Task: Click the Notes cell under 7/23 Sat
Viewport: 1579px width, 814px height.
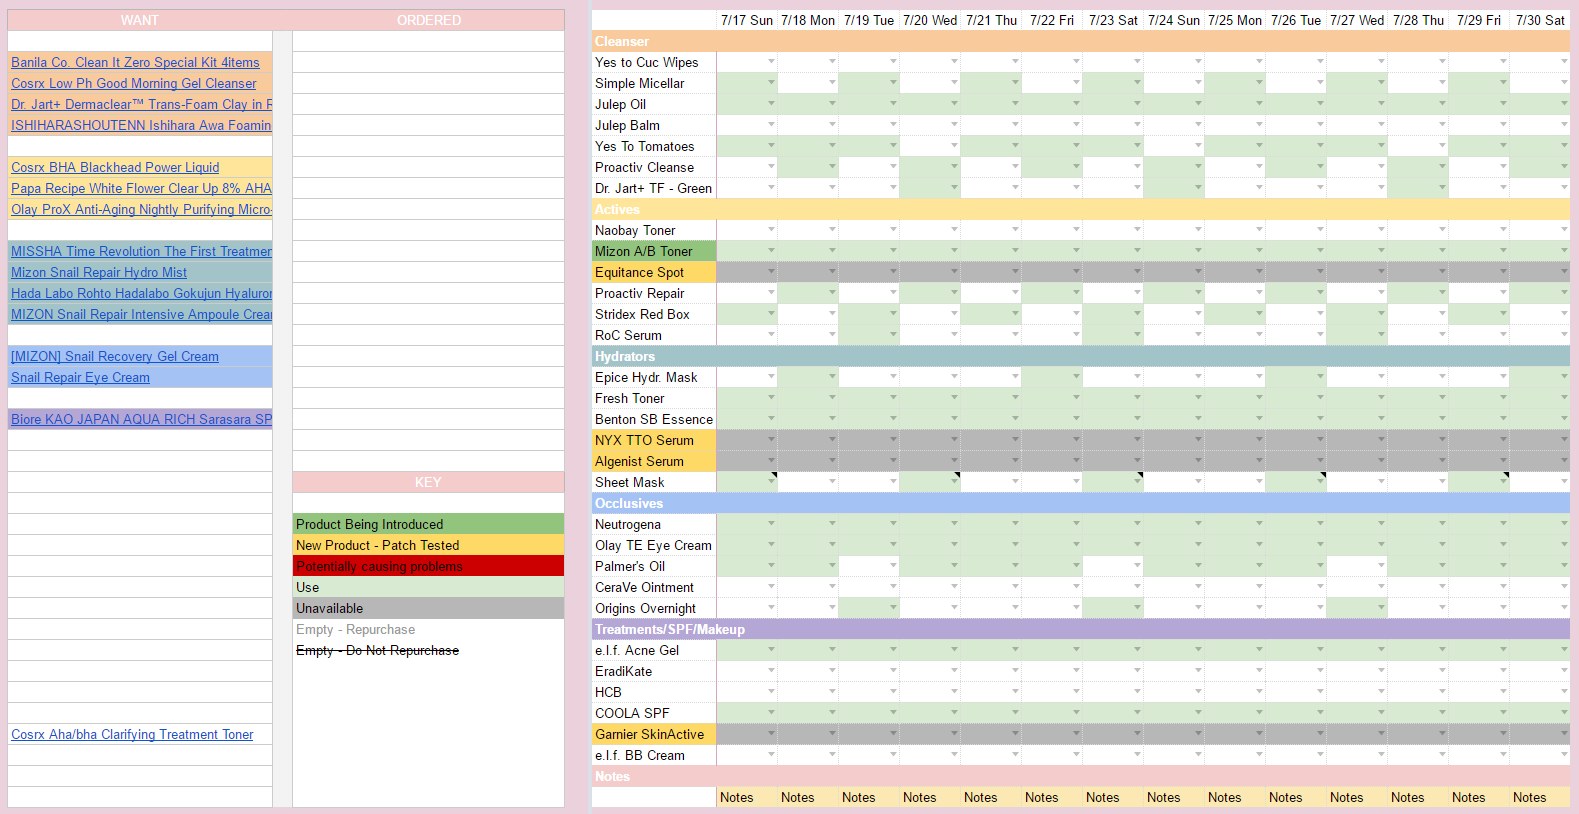Action: pos(1113,797)
